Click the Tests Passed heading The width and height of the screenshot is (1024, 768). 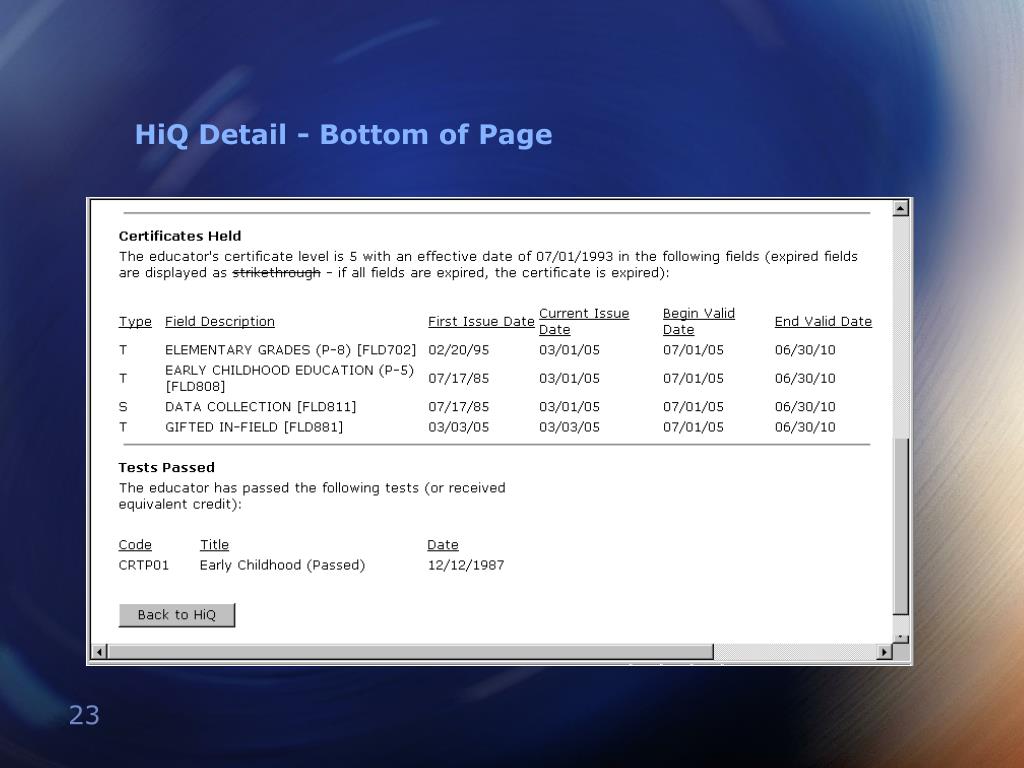pos(167,468)
